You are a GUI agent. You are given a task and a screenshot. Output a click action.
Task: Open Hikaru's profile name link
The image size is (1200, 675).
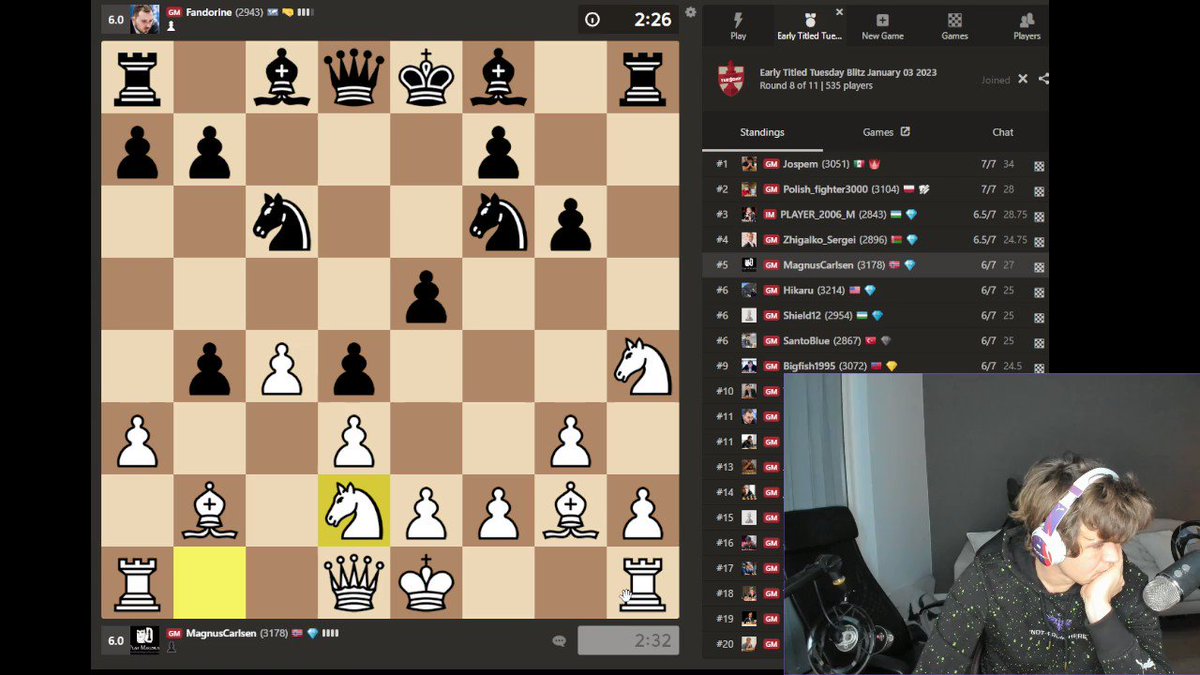coord(798,290)
